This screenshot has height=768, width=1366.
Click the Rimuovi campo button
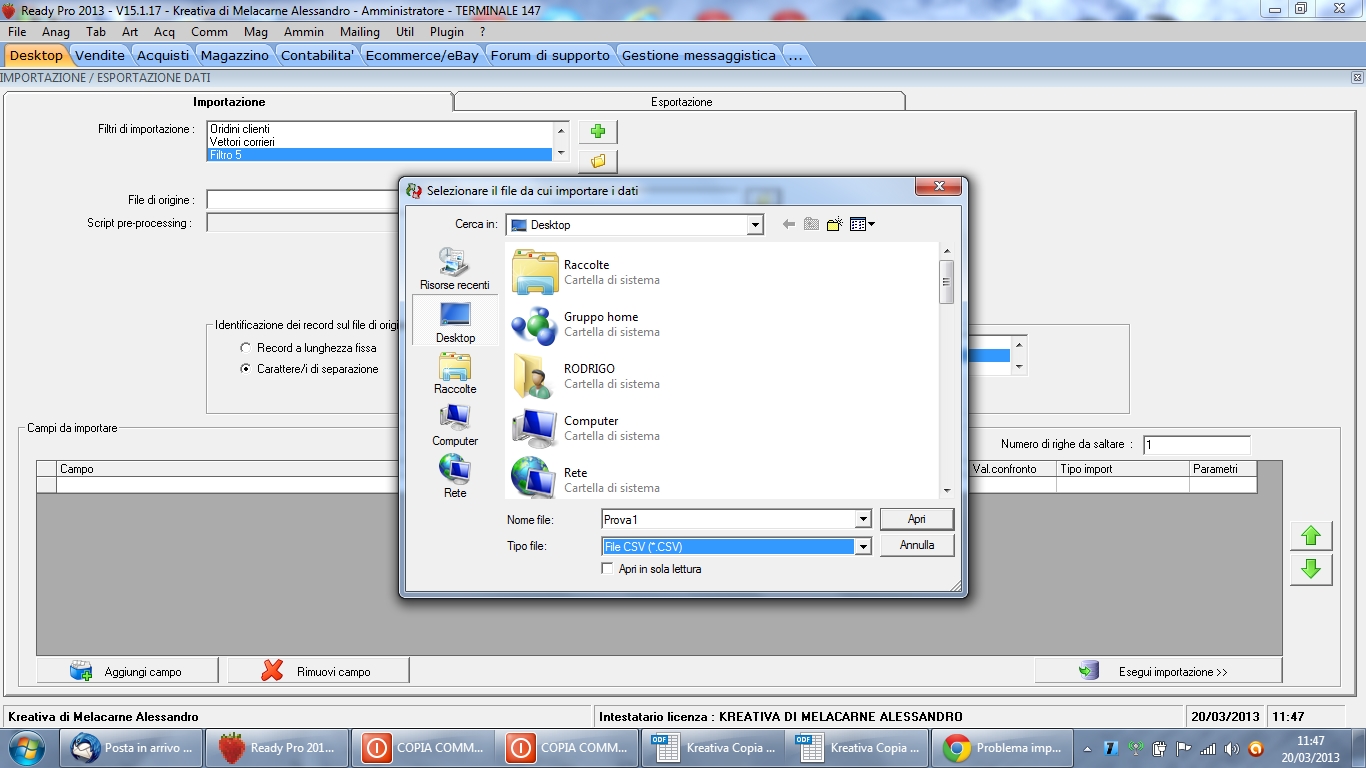point(318,671)
